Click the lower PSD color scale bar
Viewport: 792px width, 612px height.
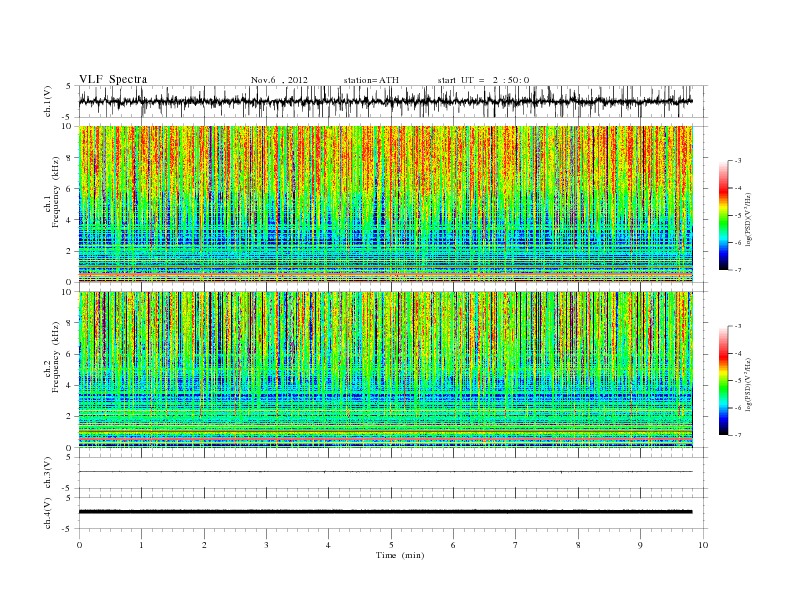point(724,380)
